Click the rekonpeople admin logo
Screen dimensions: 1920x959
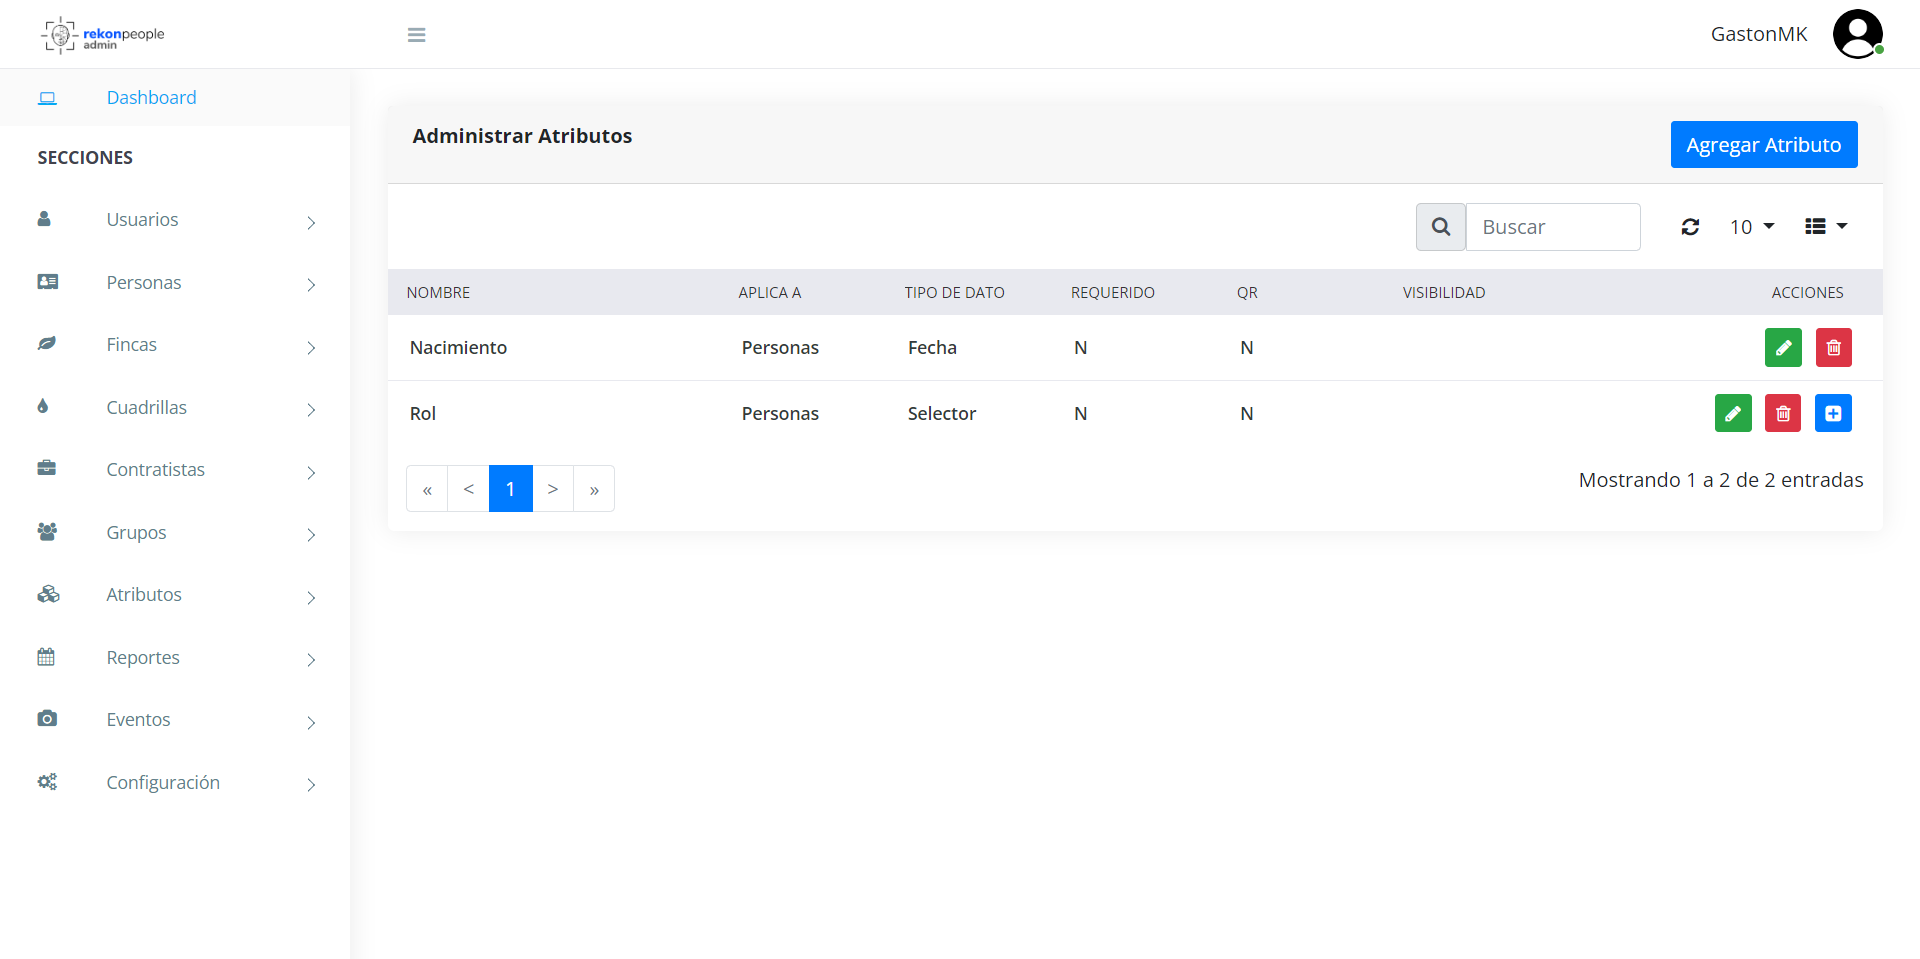[103, 35]
